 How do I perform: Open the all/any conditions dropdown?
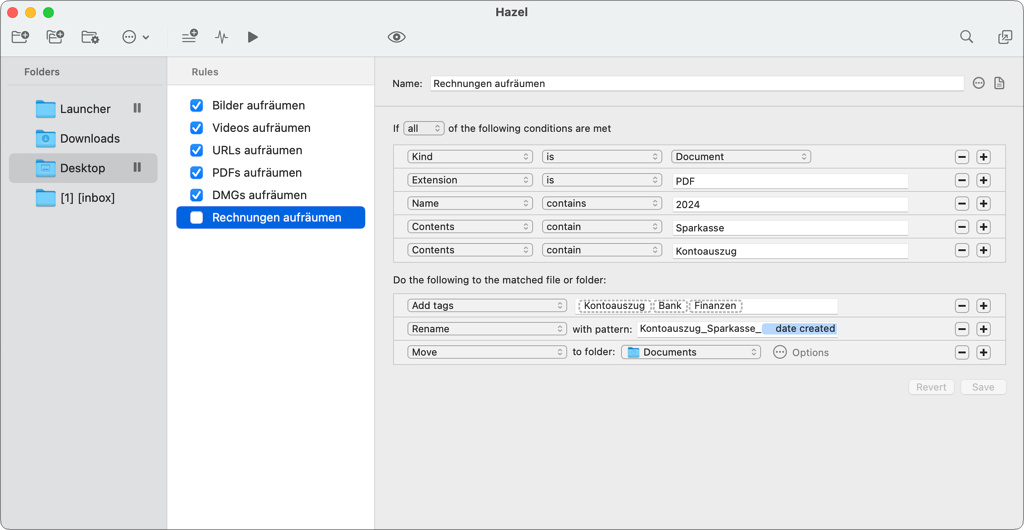pyautogui.click(x=424, y=129)
